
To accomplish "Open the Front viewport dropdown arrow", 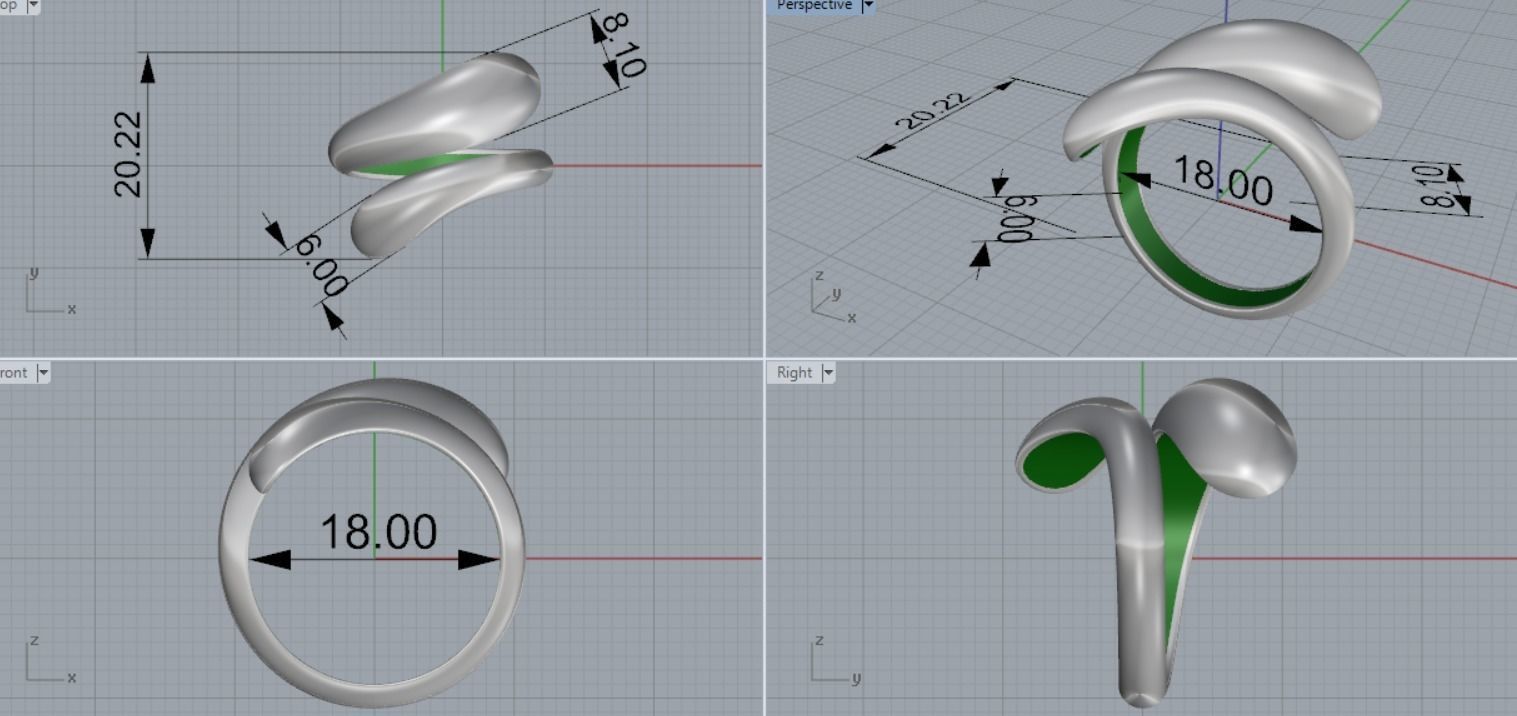I will (42, 373).
